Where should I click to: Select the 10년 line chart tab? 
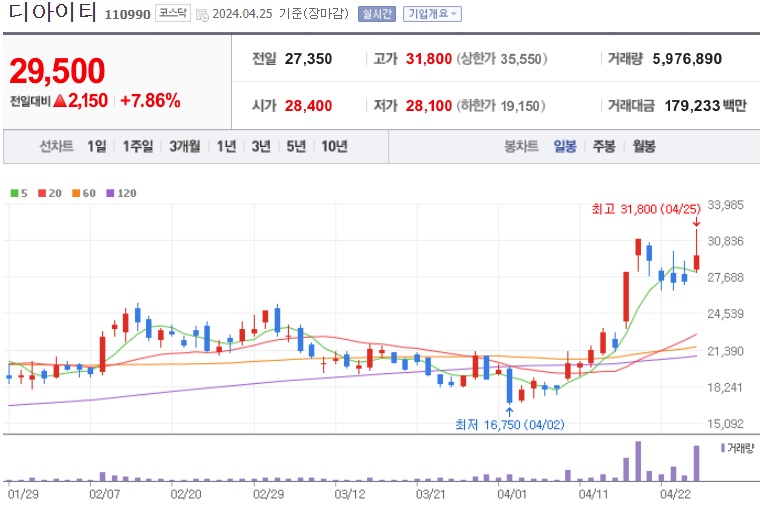334,146
